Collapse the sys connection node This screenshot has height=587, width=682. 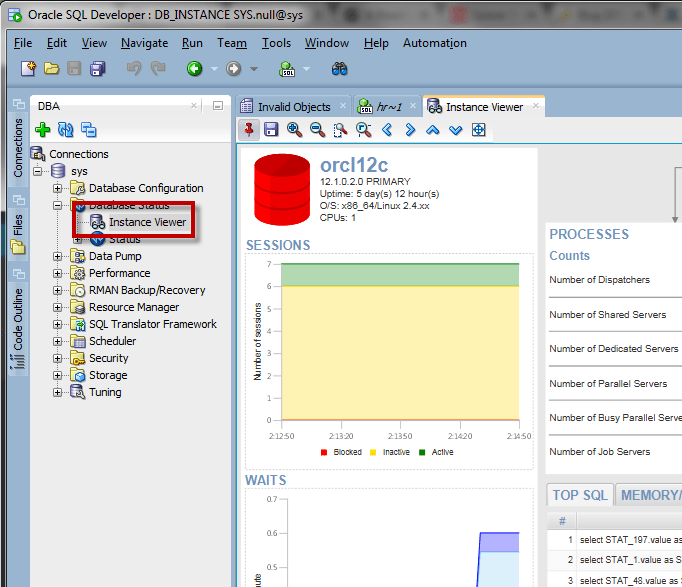click(x=38, y=171)
